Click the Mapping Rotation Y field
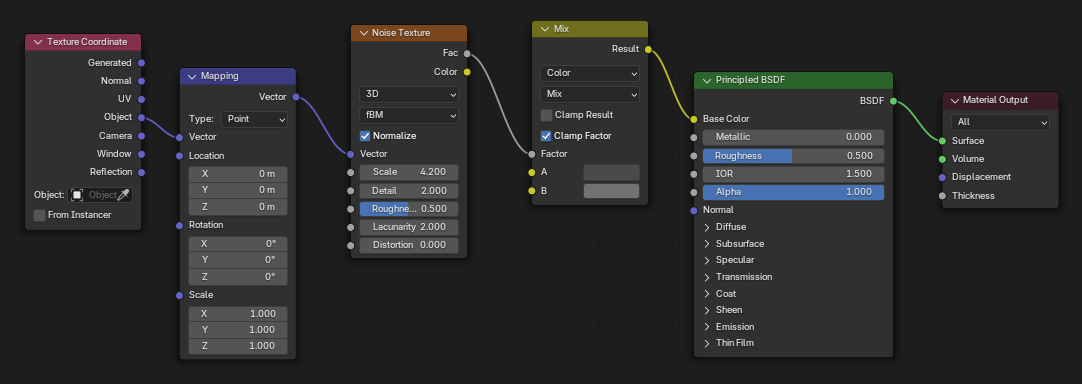 (238, 260)
